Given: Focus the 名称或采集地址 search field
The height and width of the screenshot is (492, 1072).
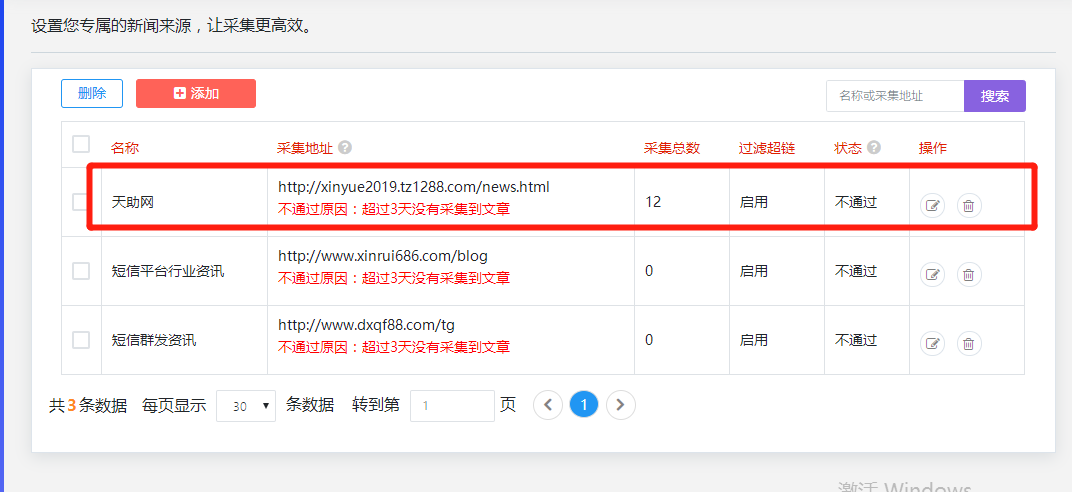Looking at the screenshot, I should (894, 96).
